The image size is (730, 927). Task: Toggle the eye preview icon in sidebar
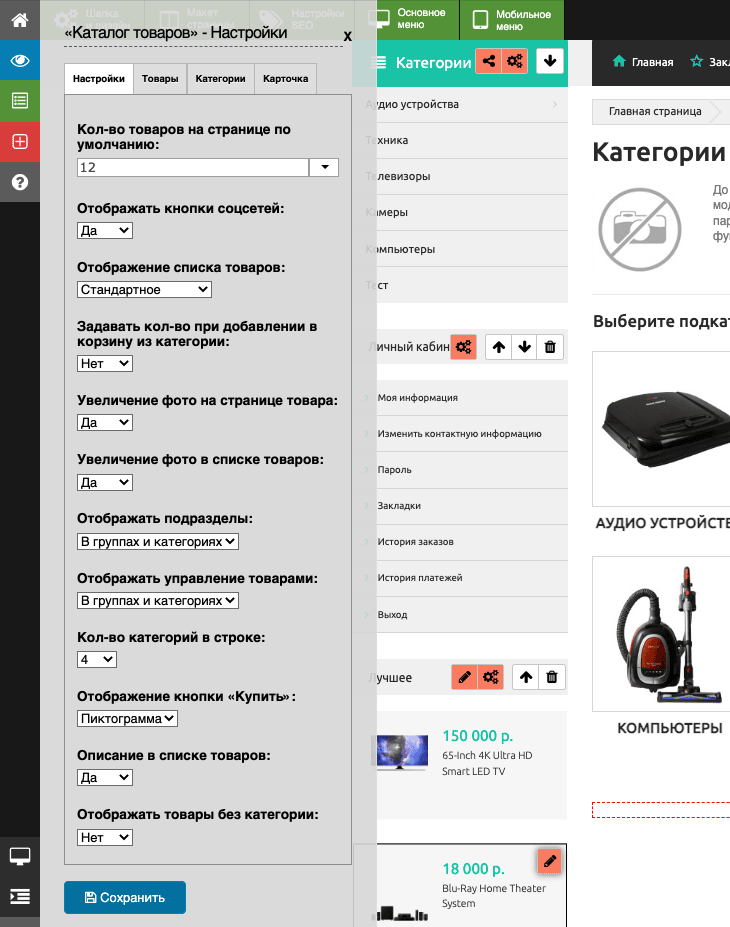point(20,60)
